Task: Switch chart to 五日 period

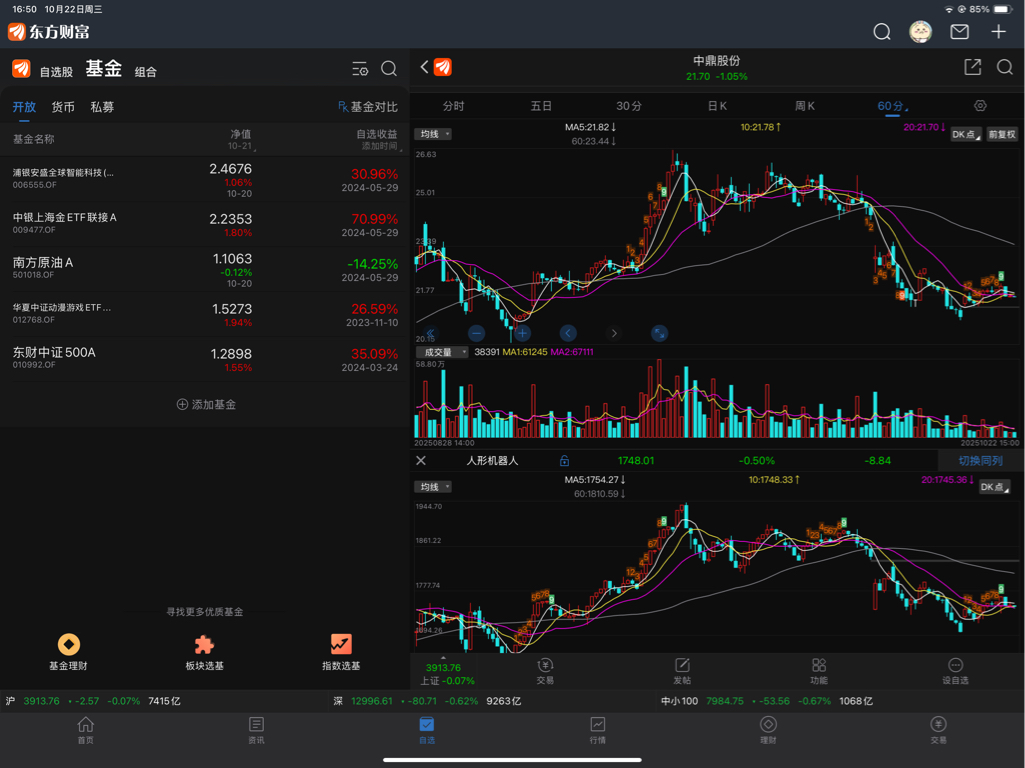Action: pos(541,106)
